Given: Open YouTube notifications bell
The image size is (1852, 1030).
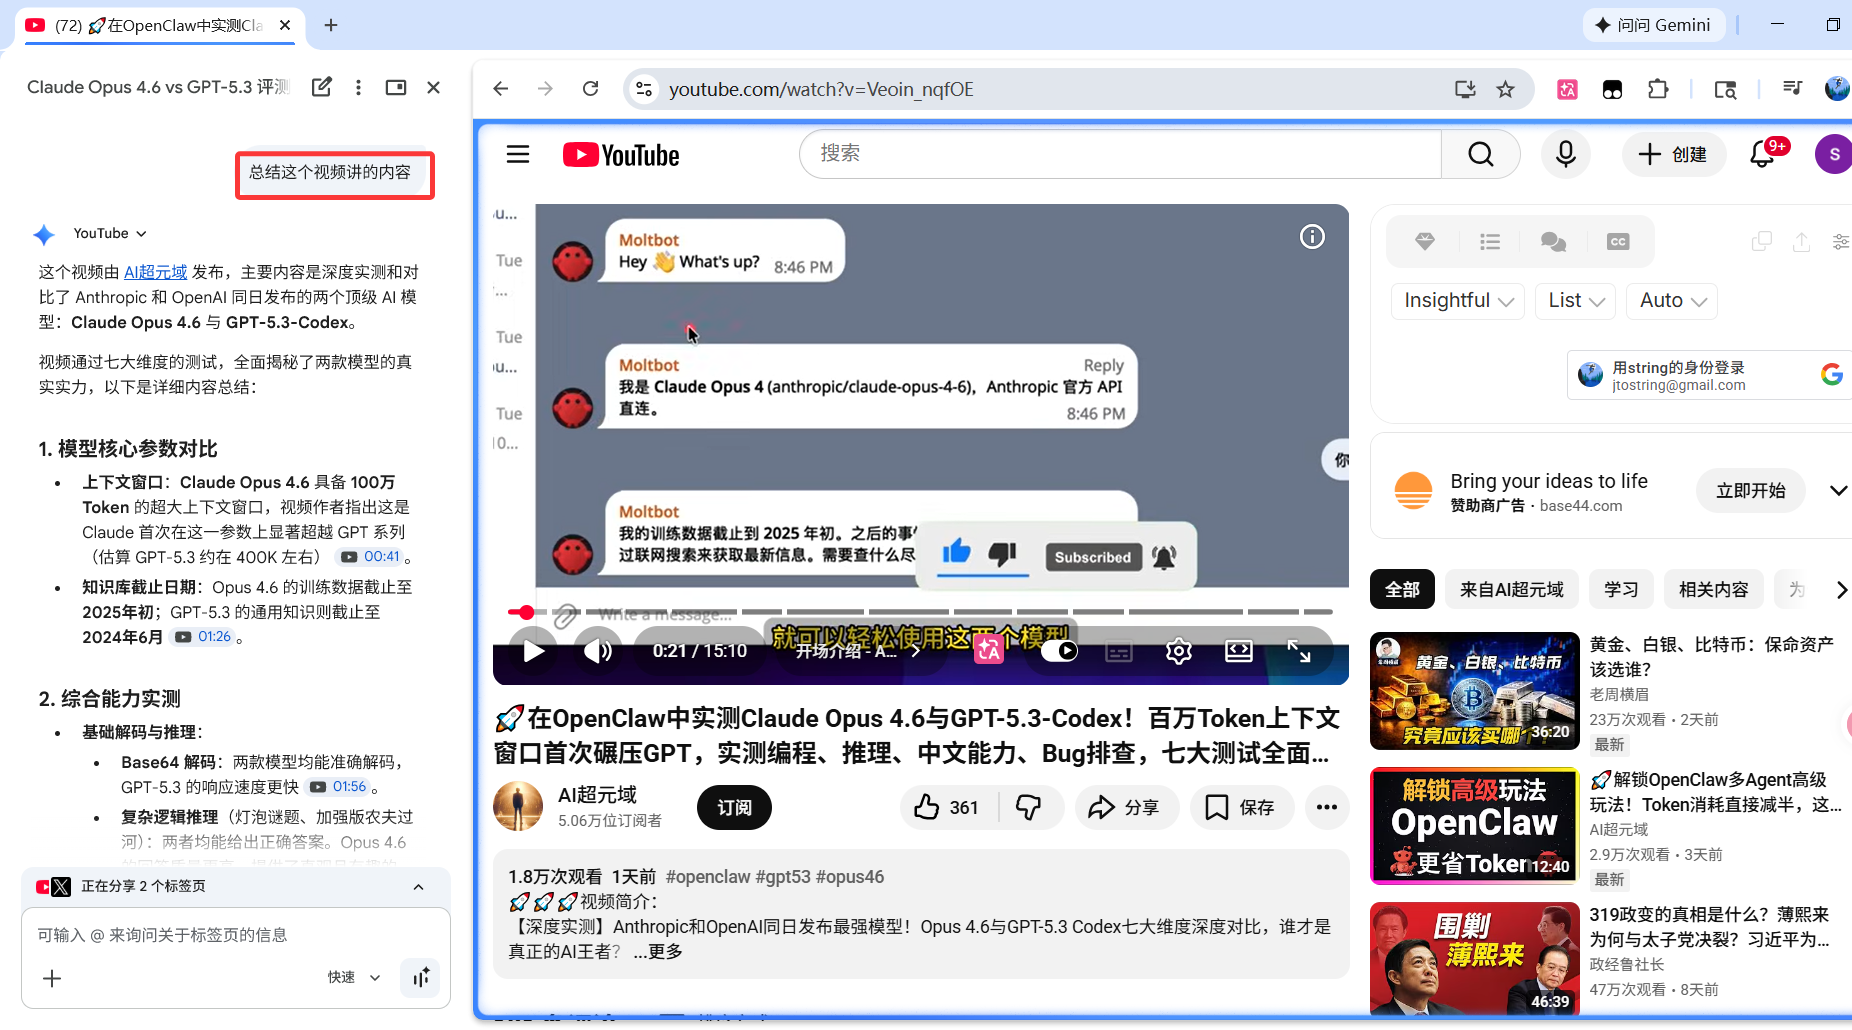Looking at the screenshot, I should tap(1763, 154).
